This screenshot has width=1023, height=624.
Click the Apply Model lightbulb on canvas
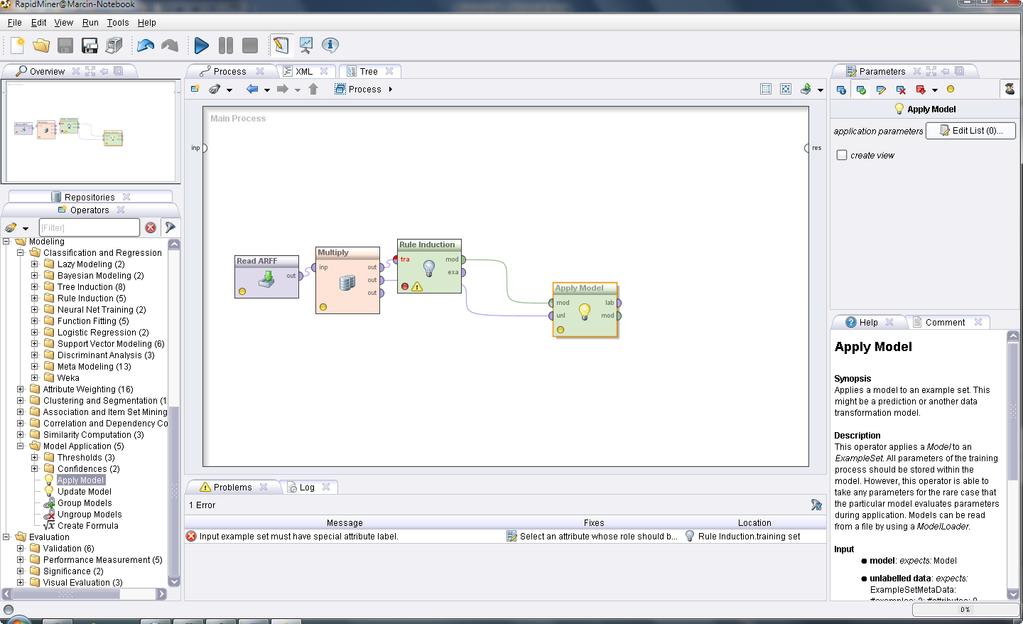click(x=585, y=311)
